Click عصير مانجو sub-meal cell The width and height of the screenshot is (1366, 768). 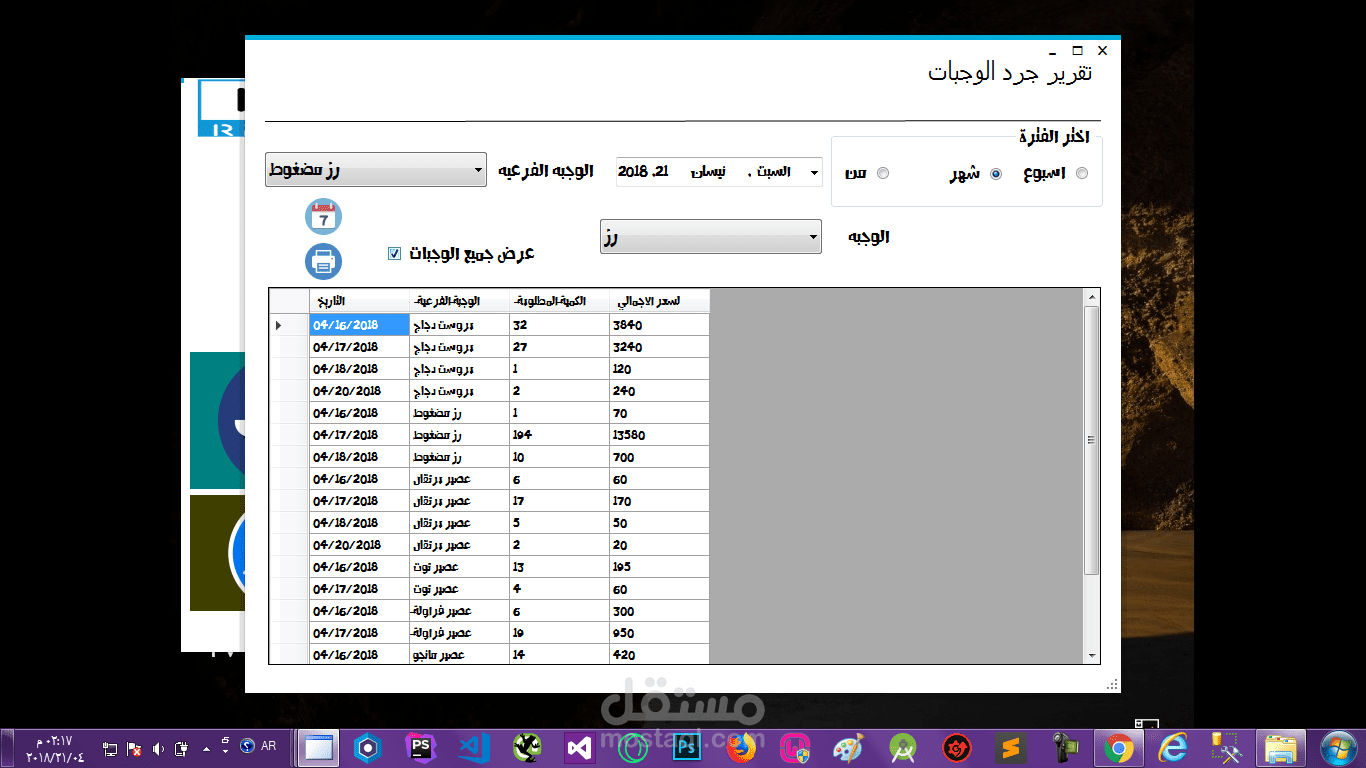[459, 654]
